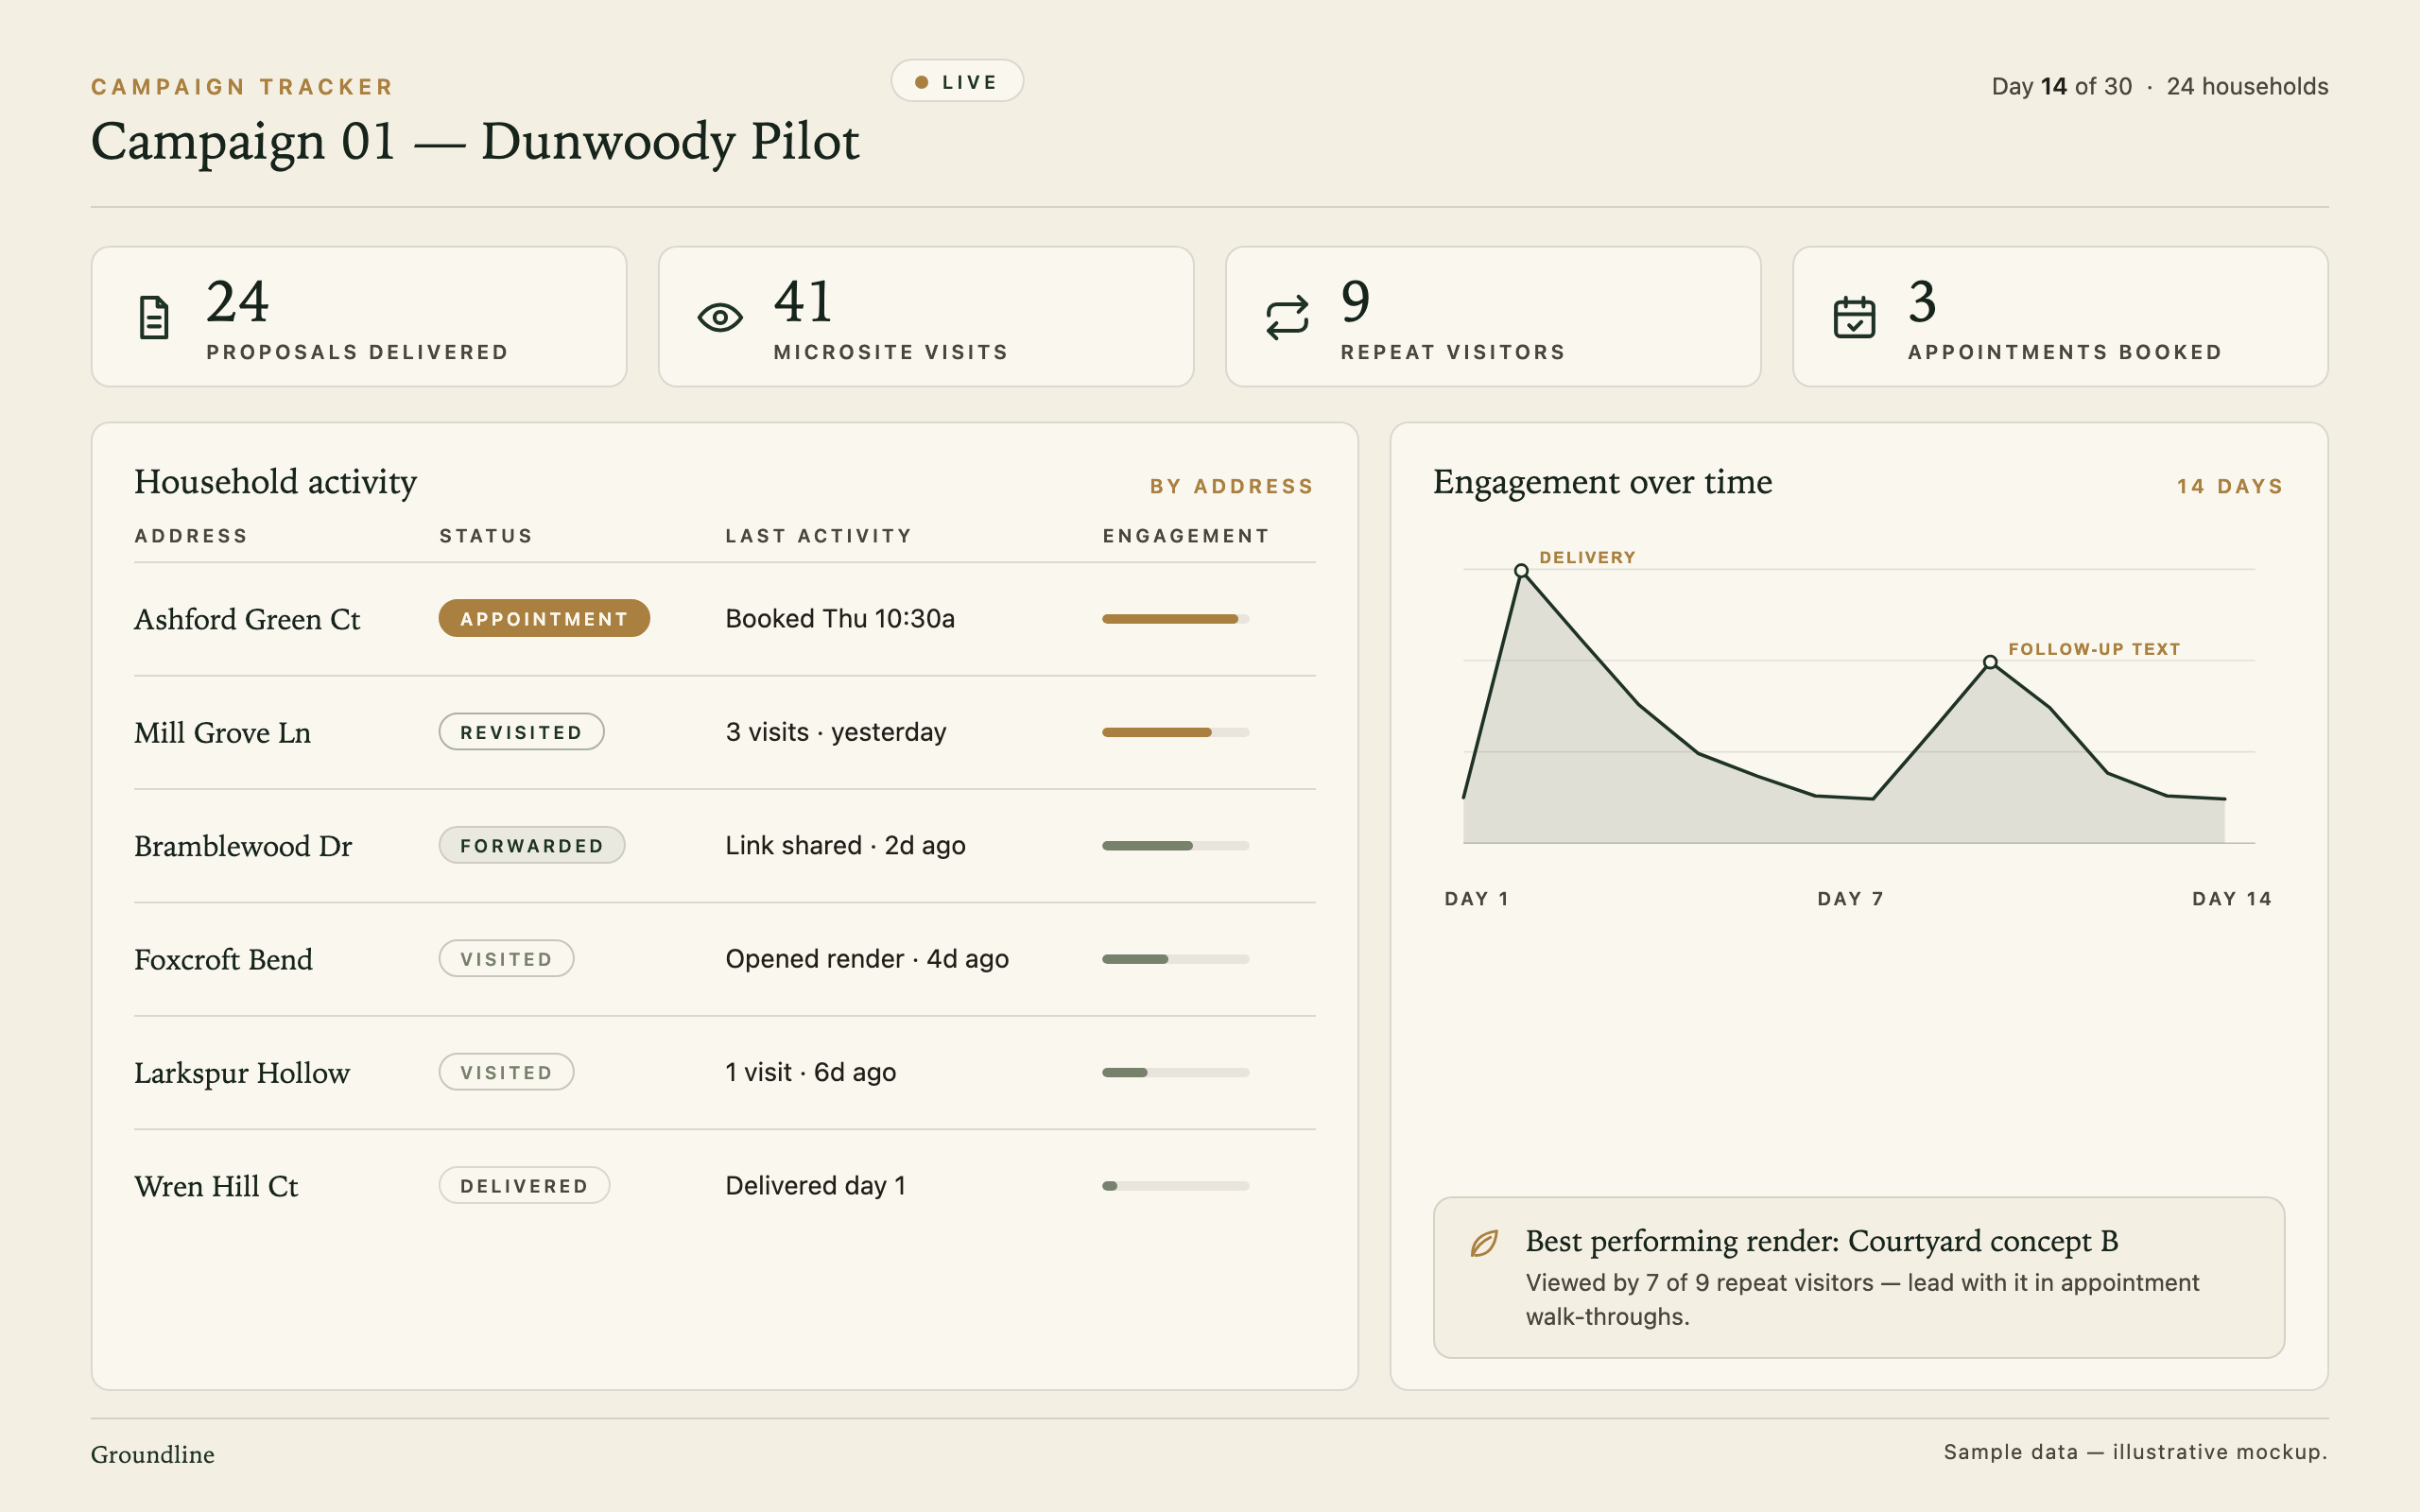Click the FORWARDED status badge

[x=532, y=846]
